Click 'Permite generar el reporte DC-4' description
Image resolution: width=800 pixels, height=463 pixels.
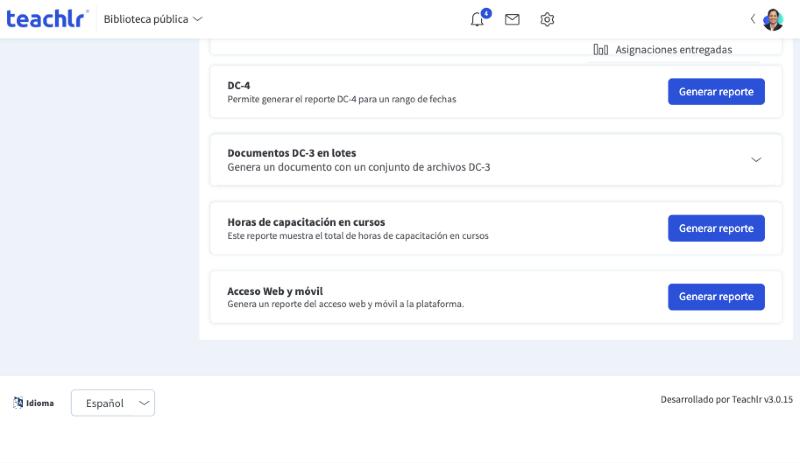341,99
